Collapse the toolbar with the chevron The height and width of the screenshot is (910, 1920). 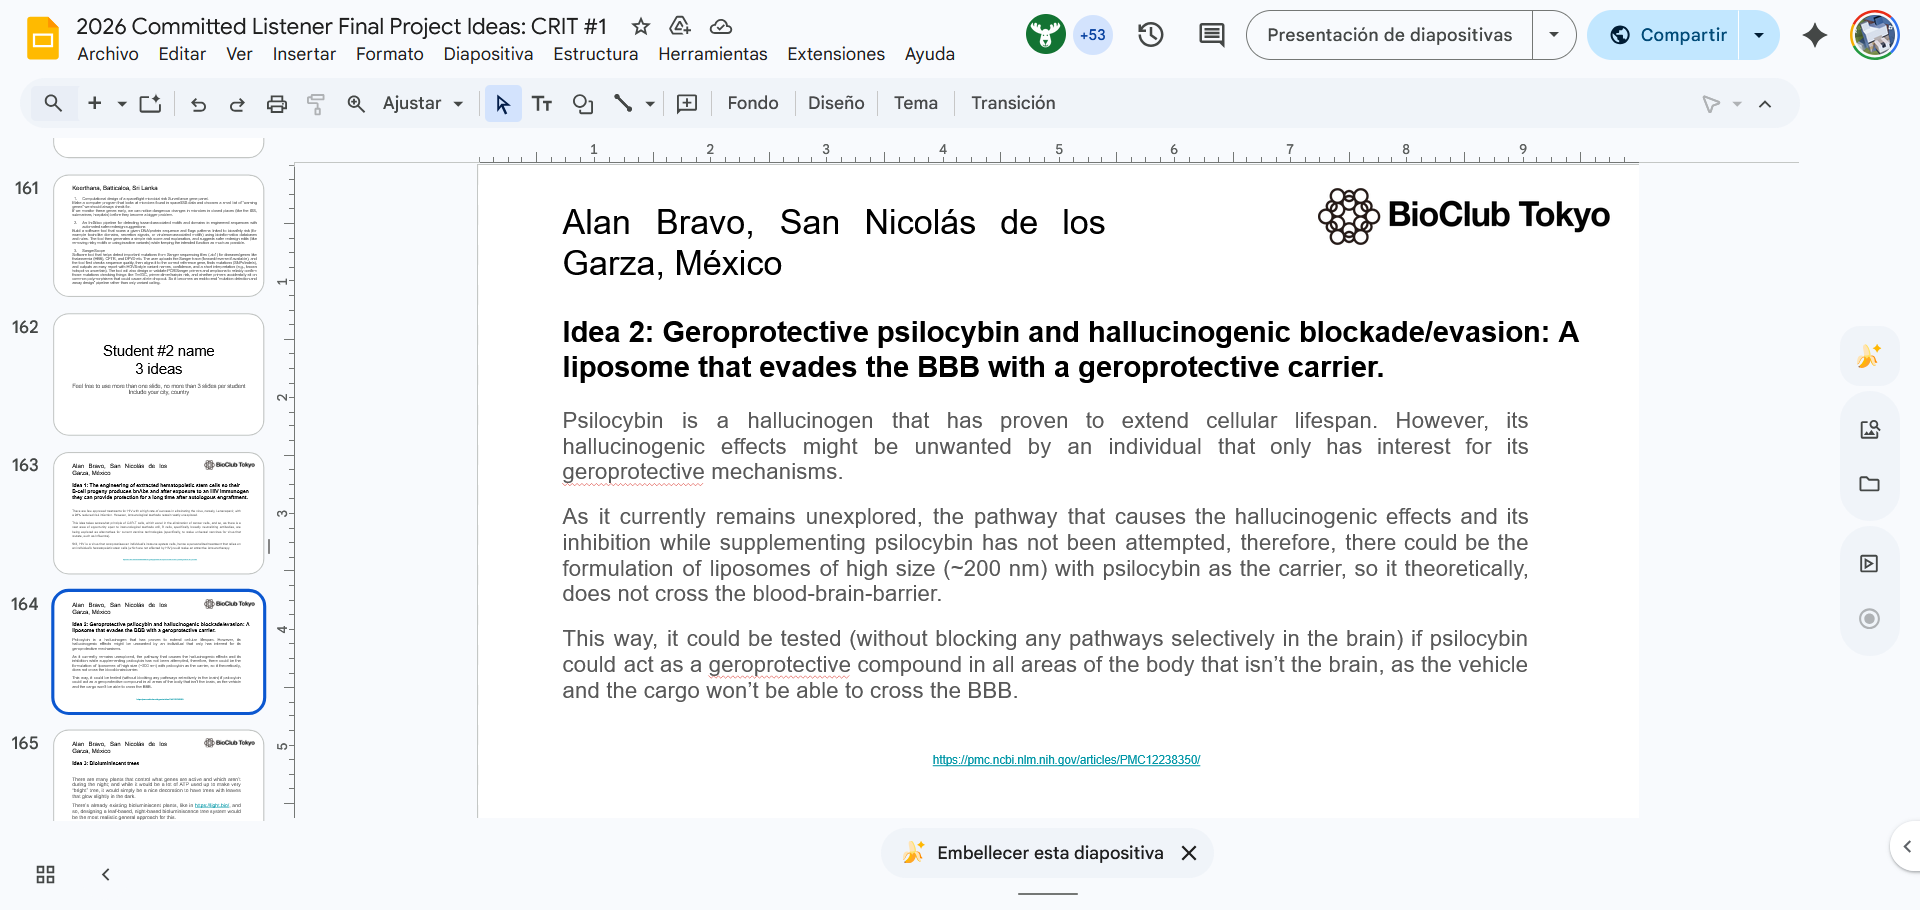(x=1765, y=103)
